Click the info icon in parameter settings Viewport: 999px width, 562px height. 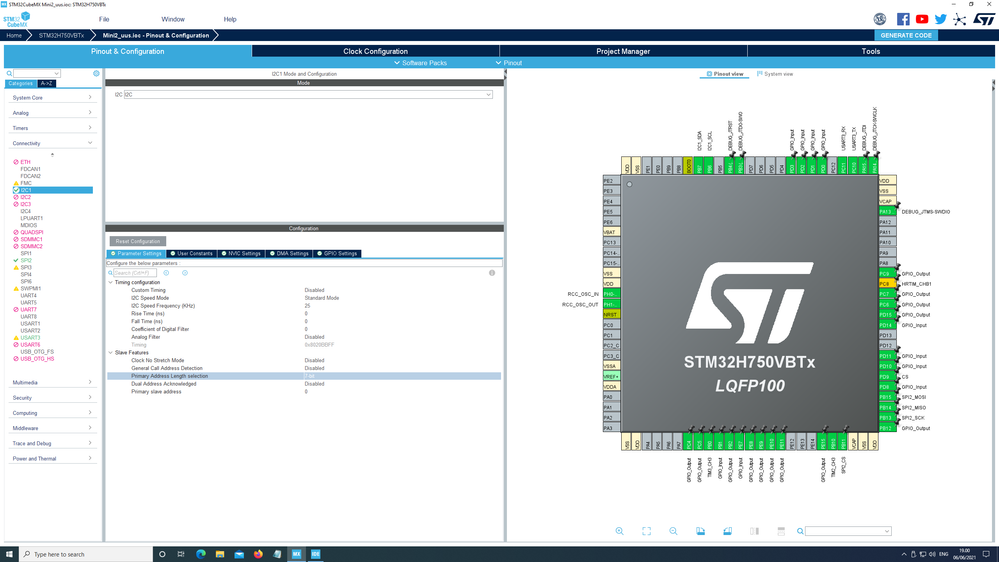pyautogui.click(x=492, y=273)
